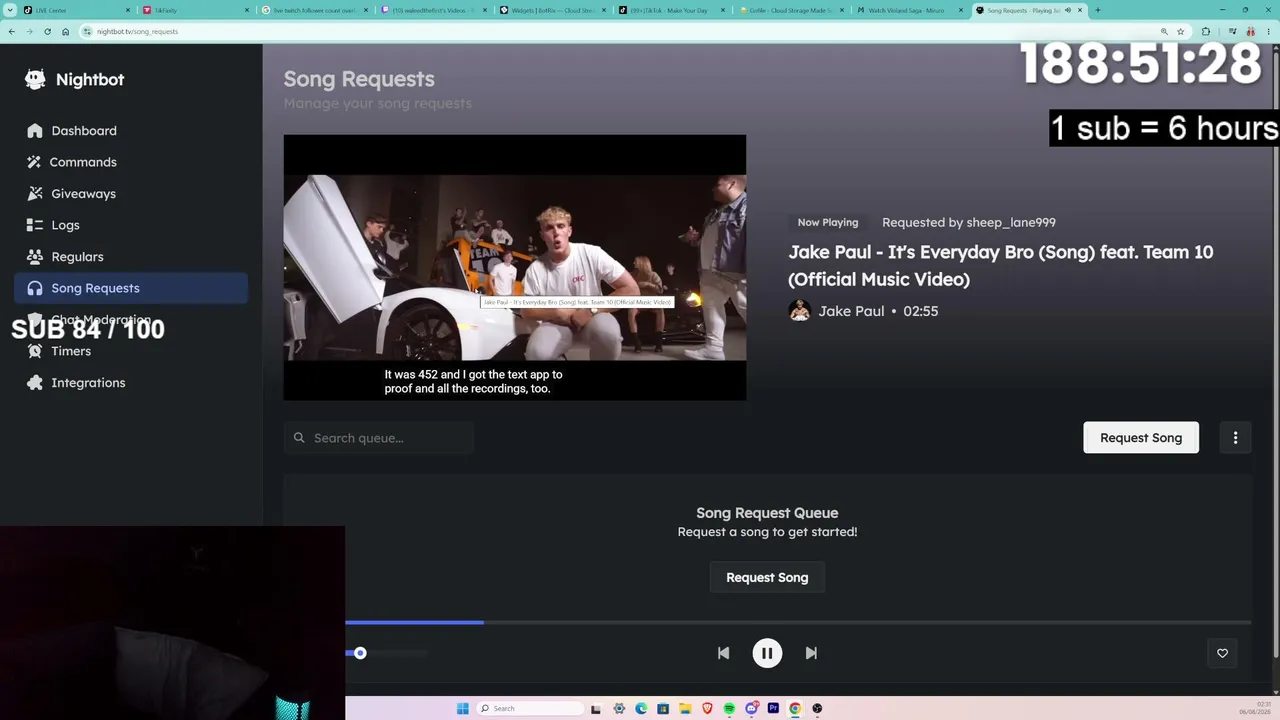Image resolution: width=1280 pixels, height=720 pixels.
Task: Open Microsoft Edge from the taskbar
Action: point(641,708)
